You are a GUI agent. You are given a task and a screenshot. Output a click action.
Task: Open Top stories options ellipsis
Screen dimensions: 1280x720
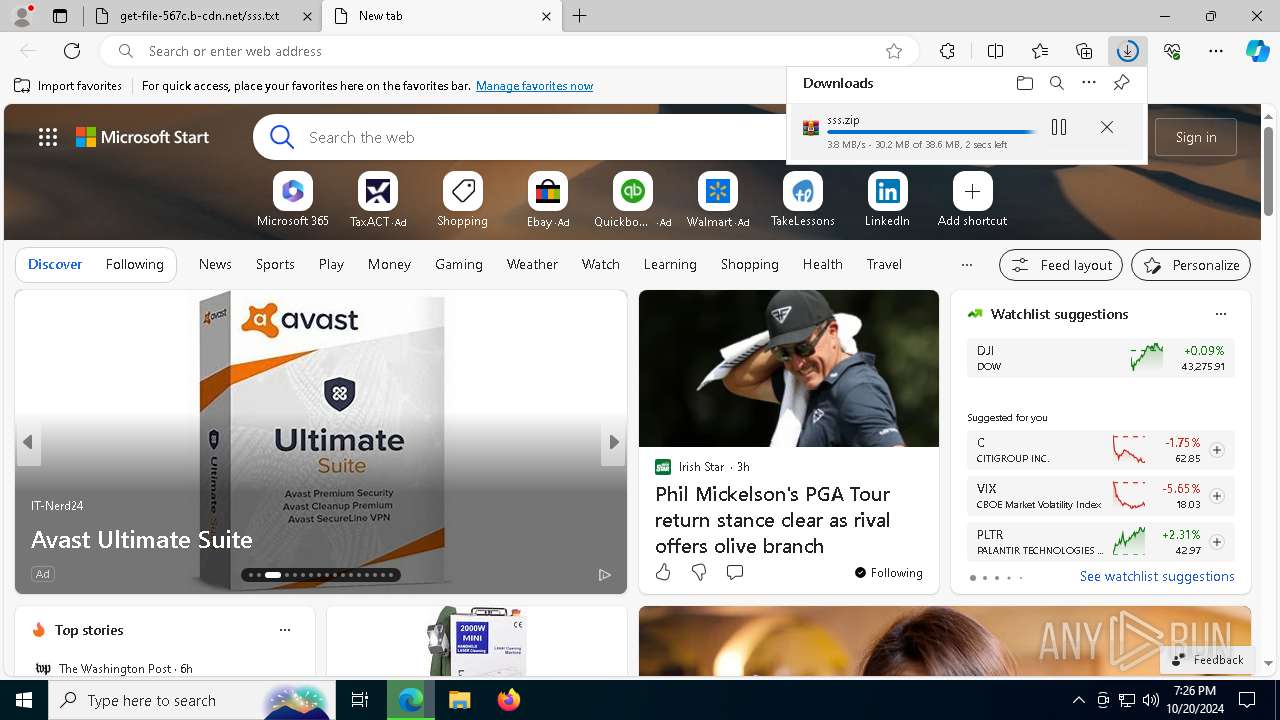285,630
